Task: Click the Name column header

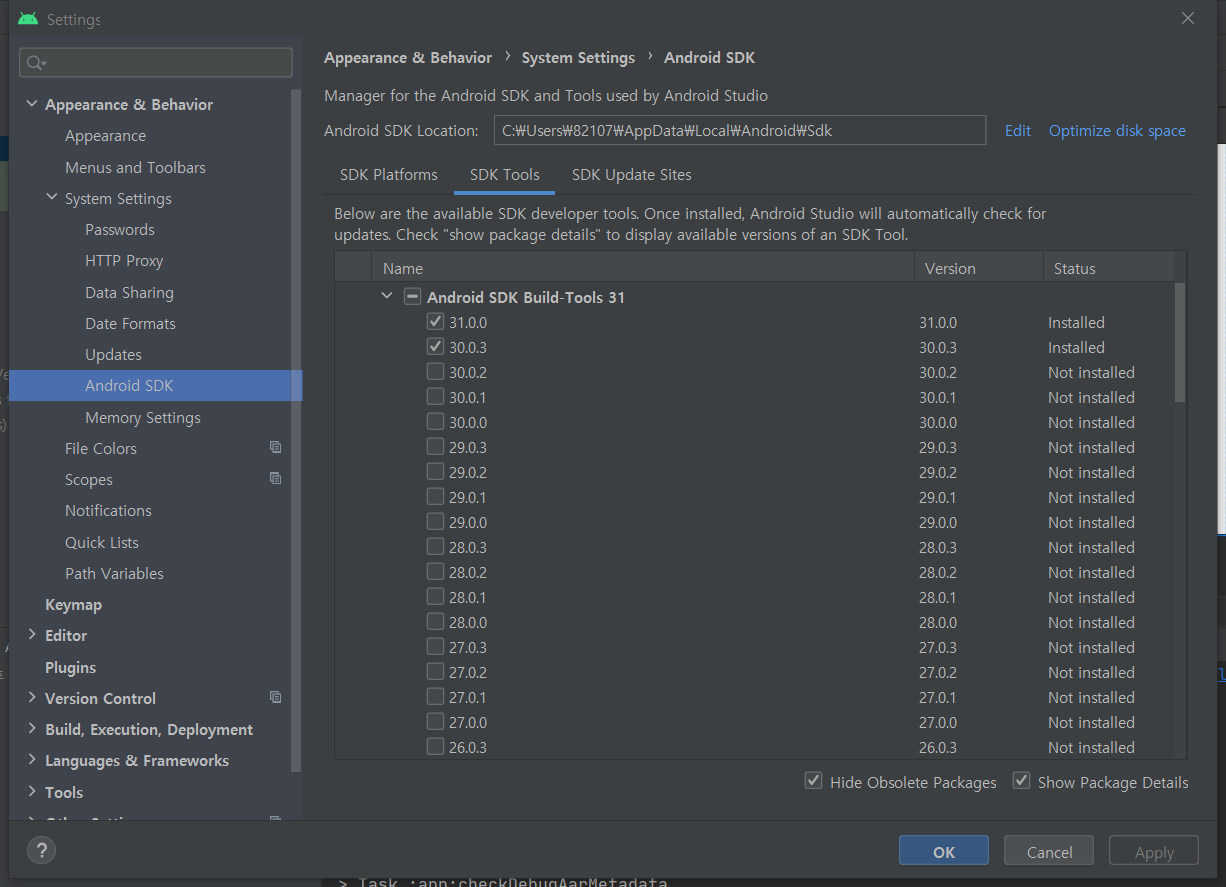Action: [643, 268]
